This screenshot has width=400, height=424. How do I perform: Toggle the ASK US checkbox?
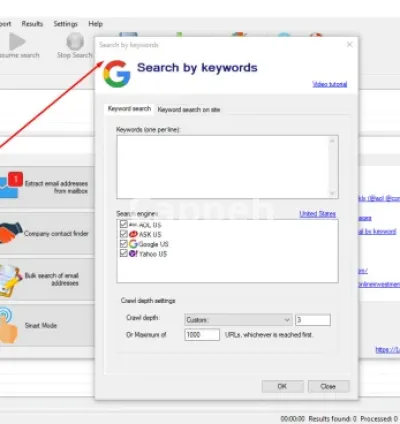124,234
